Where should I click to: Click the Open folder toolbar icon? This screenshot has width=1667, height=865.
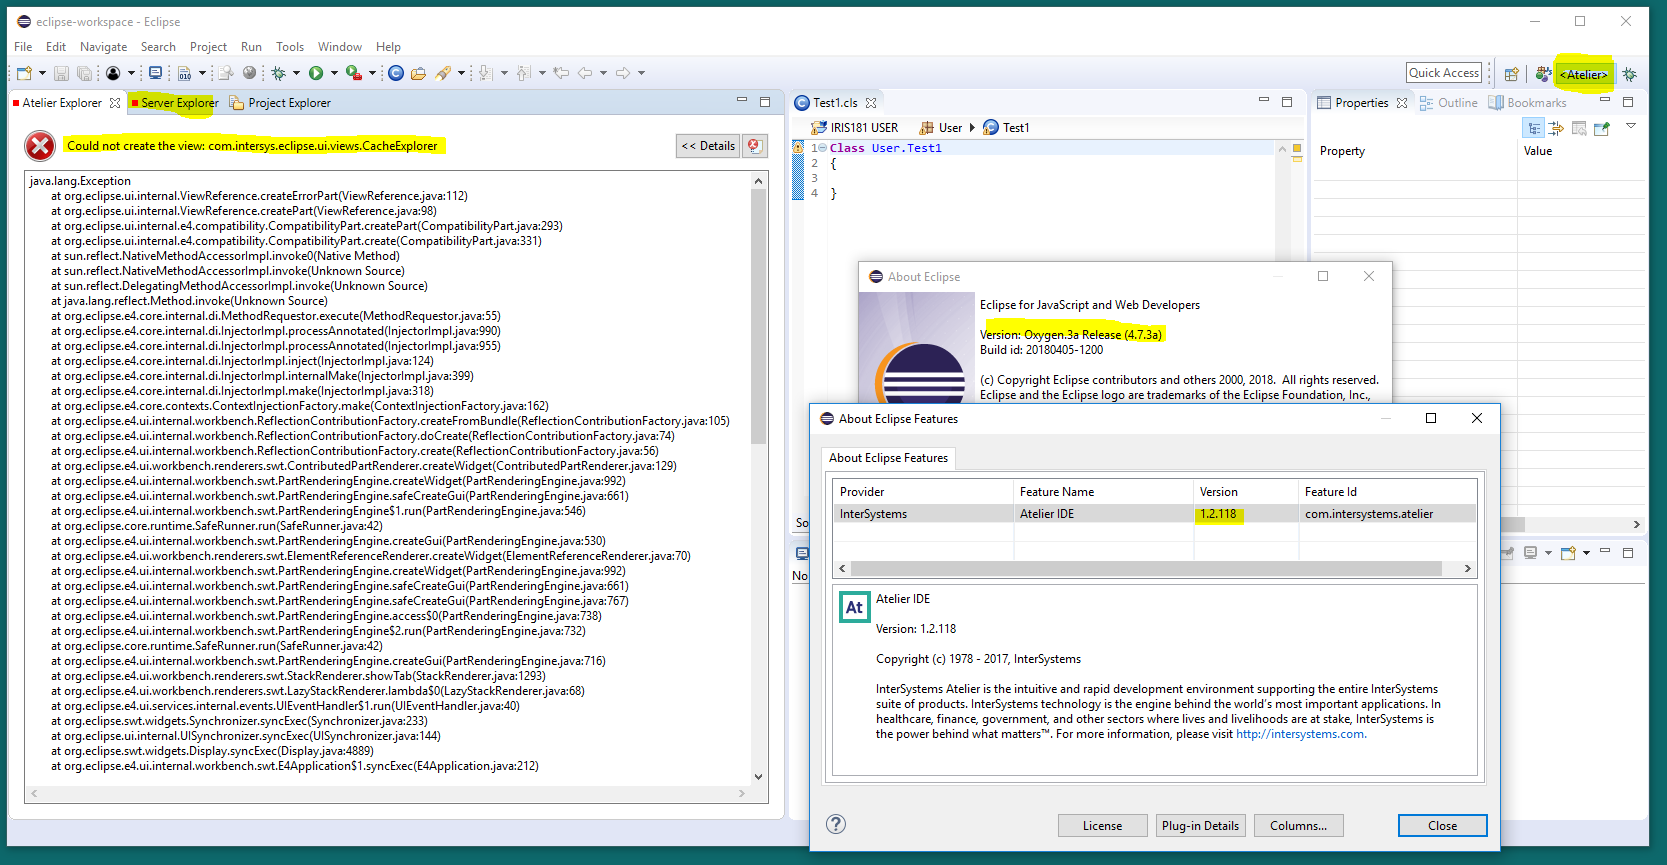(x=418, y=73)
